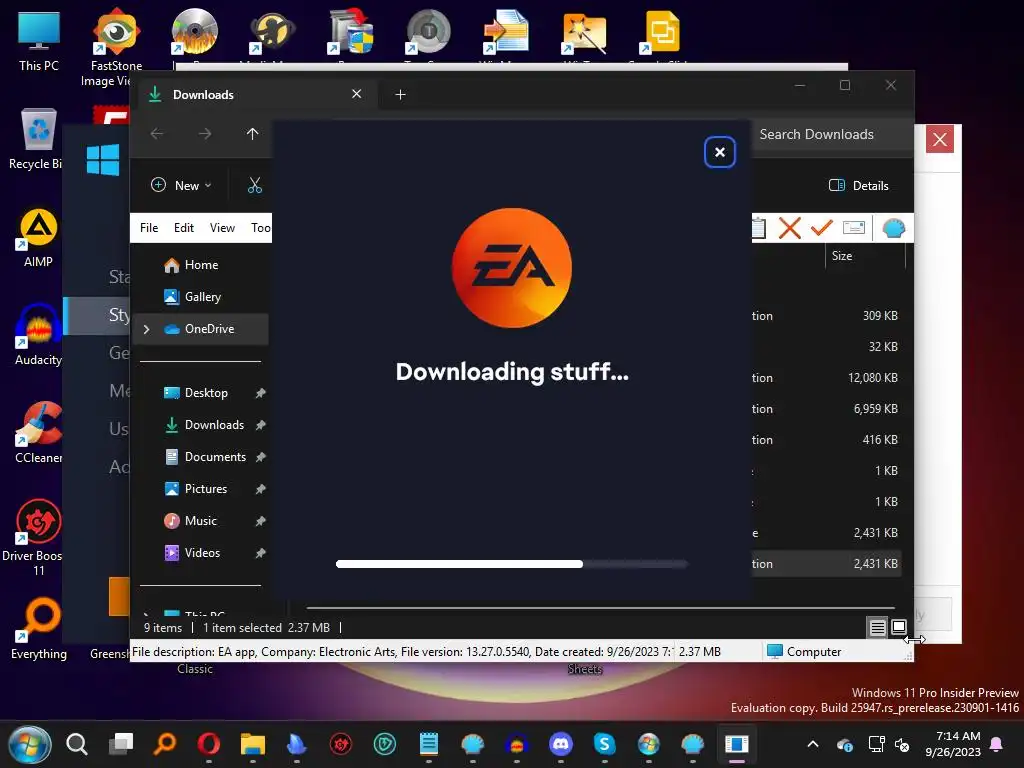Screen dimensions: 1024x768
Task: Toggle the Details pane button
Action: coord(858,185)
